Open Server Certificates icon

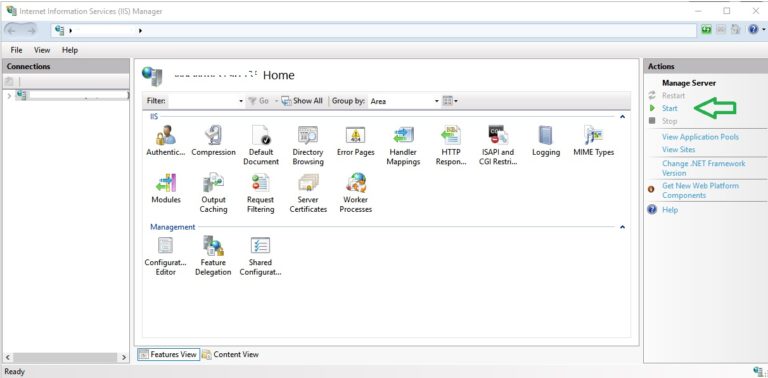click(308, 193)
